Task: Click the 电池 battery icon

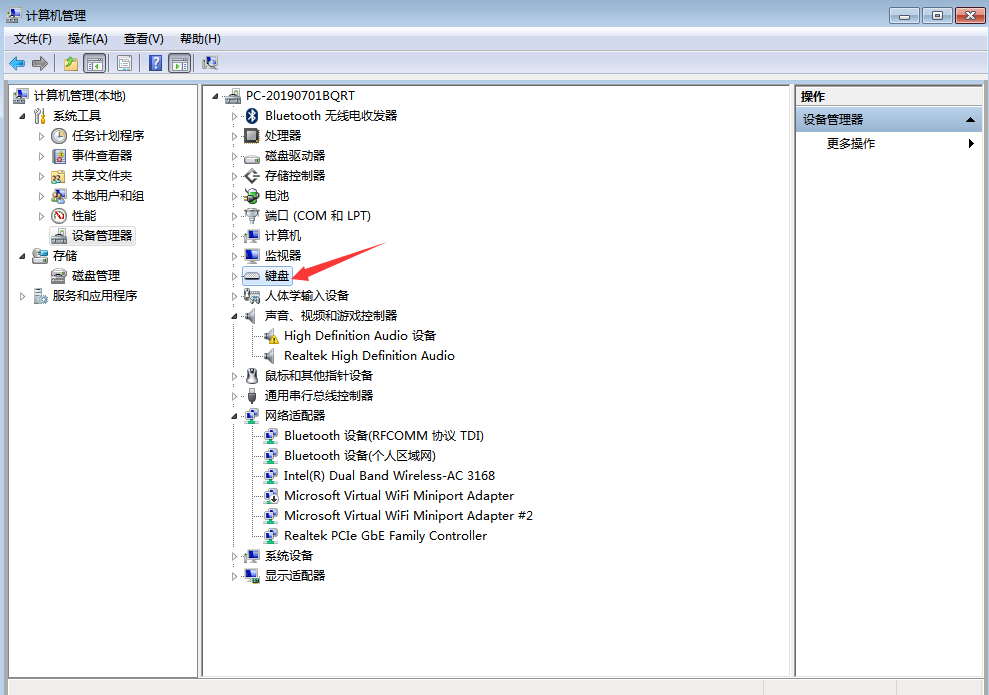Action: [x=252, y=196]
